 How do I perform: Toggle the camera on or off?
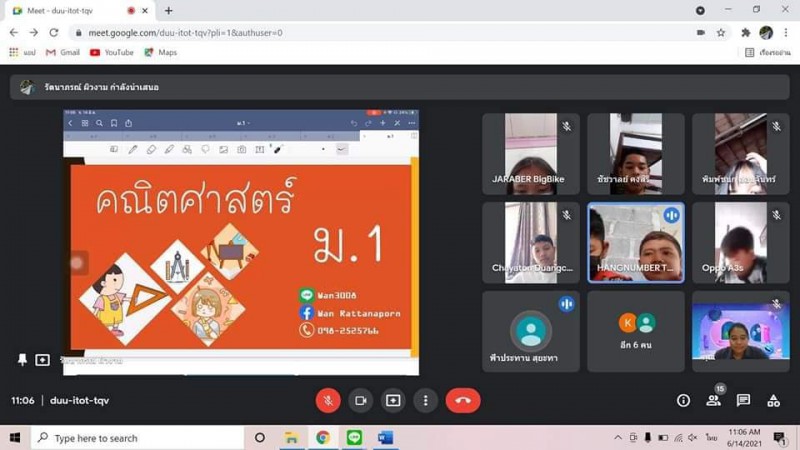pos(361,400)
